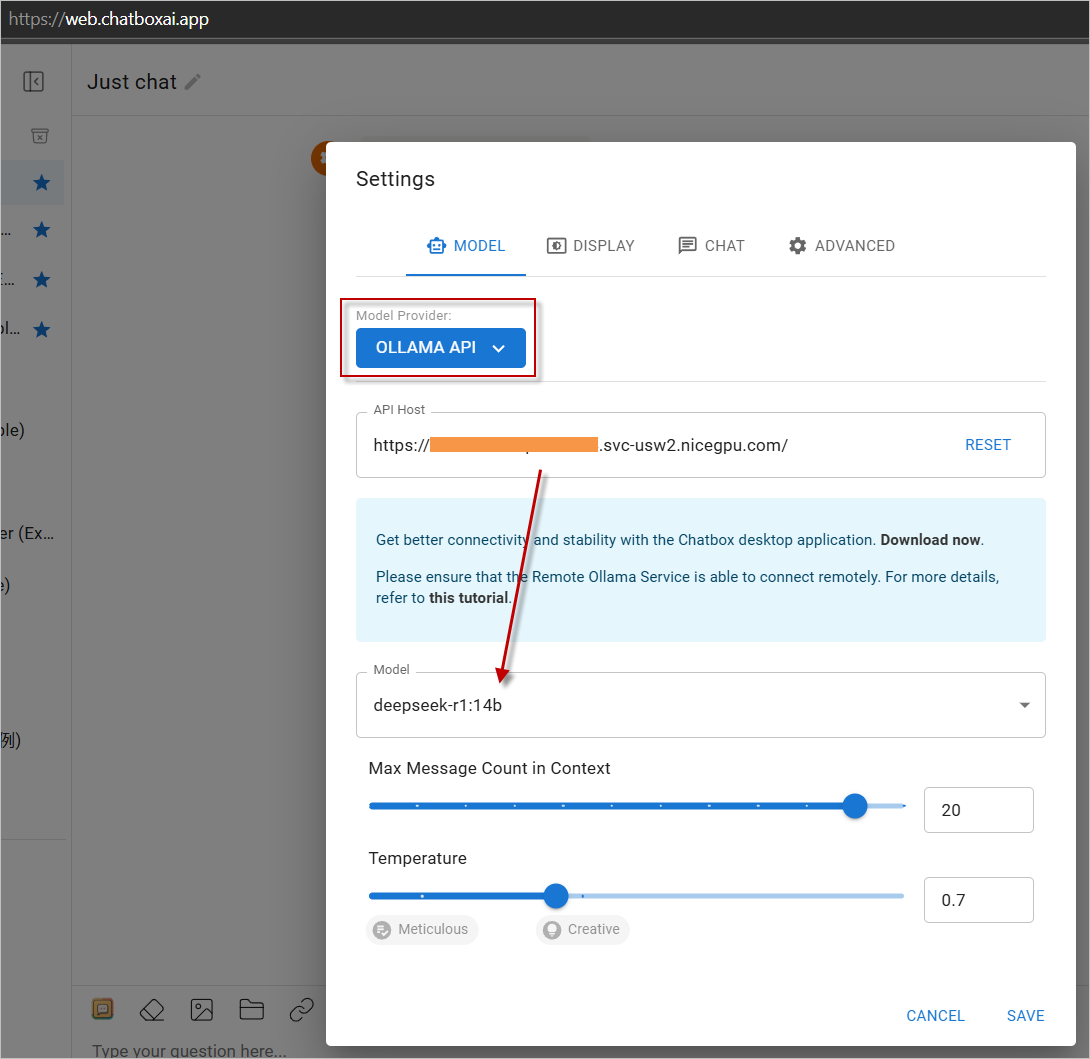The image size is (1090, 1059).
Task: Go to the CHAT settings tab
Action: (x=711, y=246)
